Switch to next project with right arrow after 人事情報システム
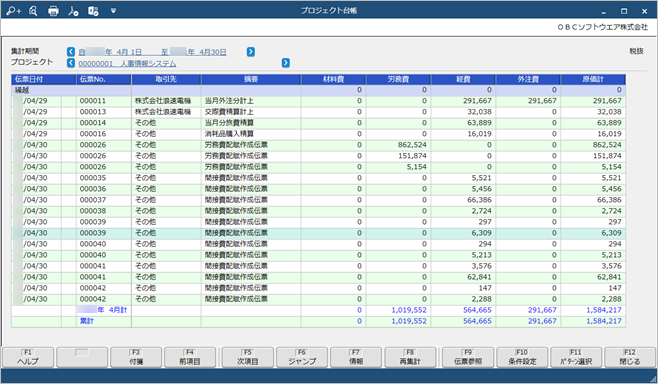 (285, 63)
